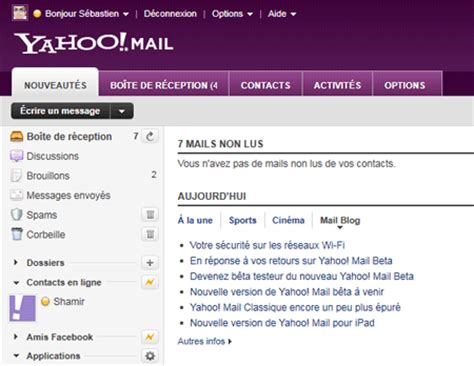Empty Spams folder using its trash icon
This screenshot has width=474, height=366.
pos(150,215)
